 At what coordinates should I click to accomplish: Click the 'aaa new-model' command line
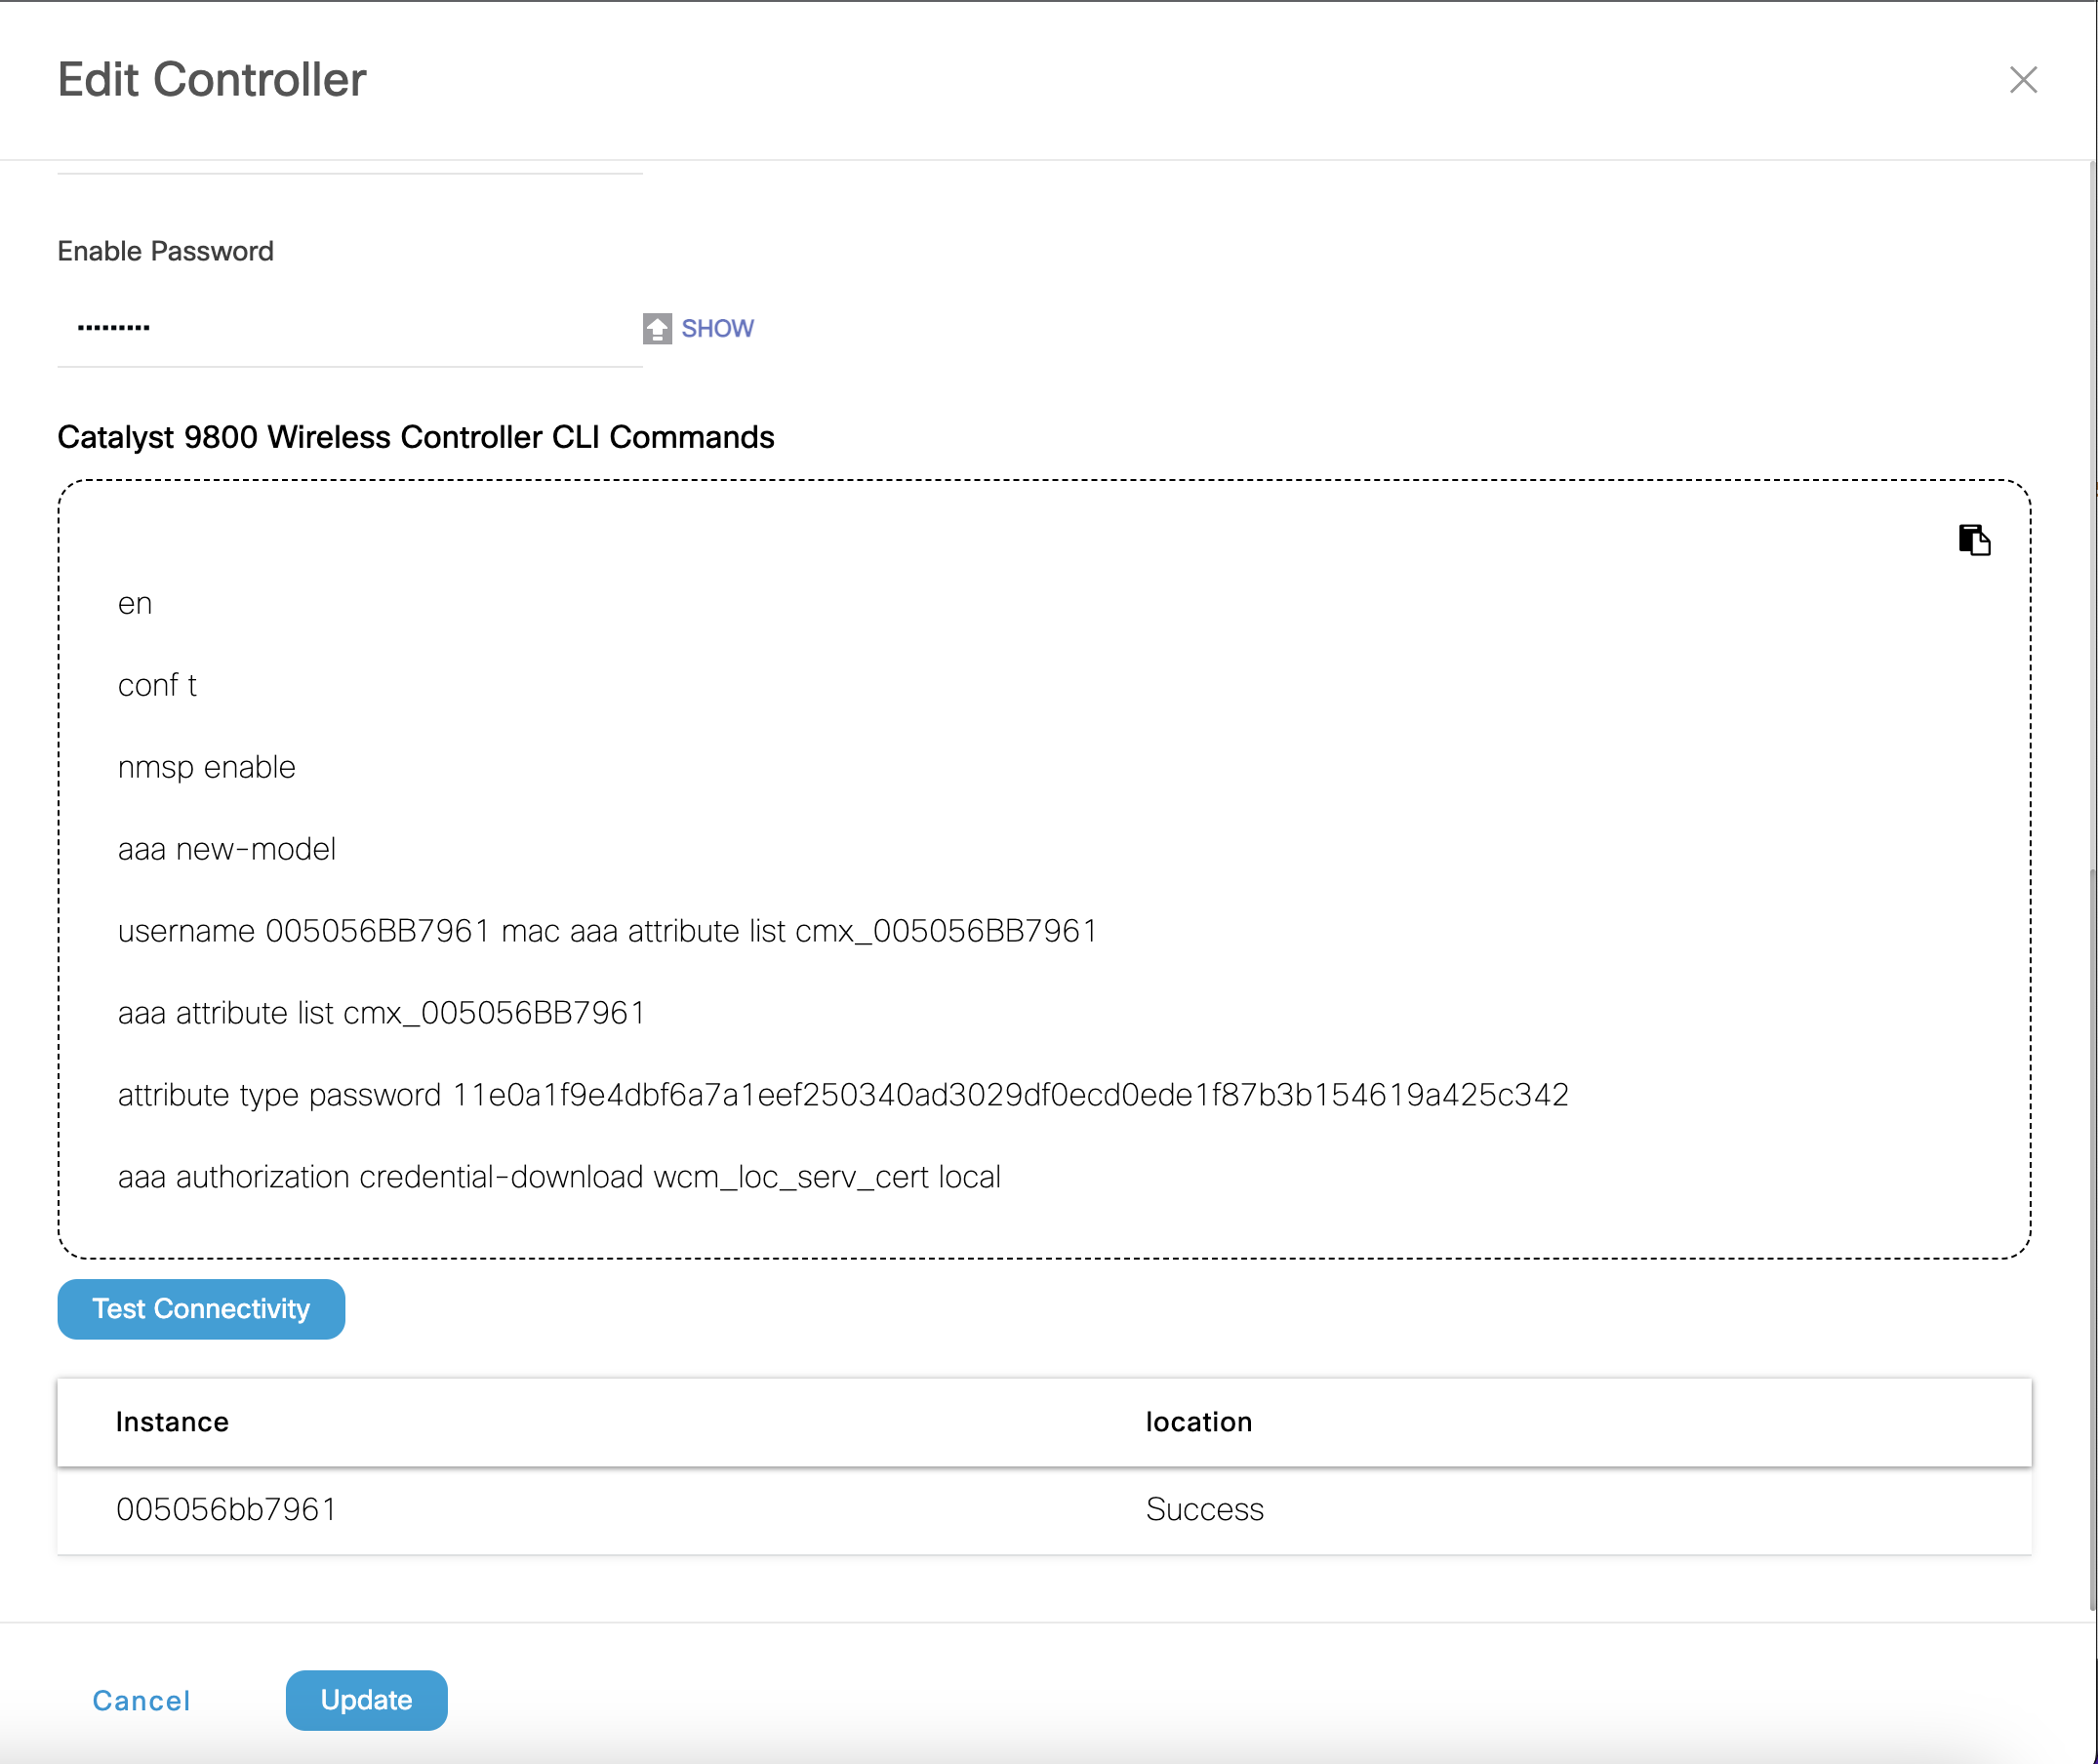[x=227, y=849]
